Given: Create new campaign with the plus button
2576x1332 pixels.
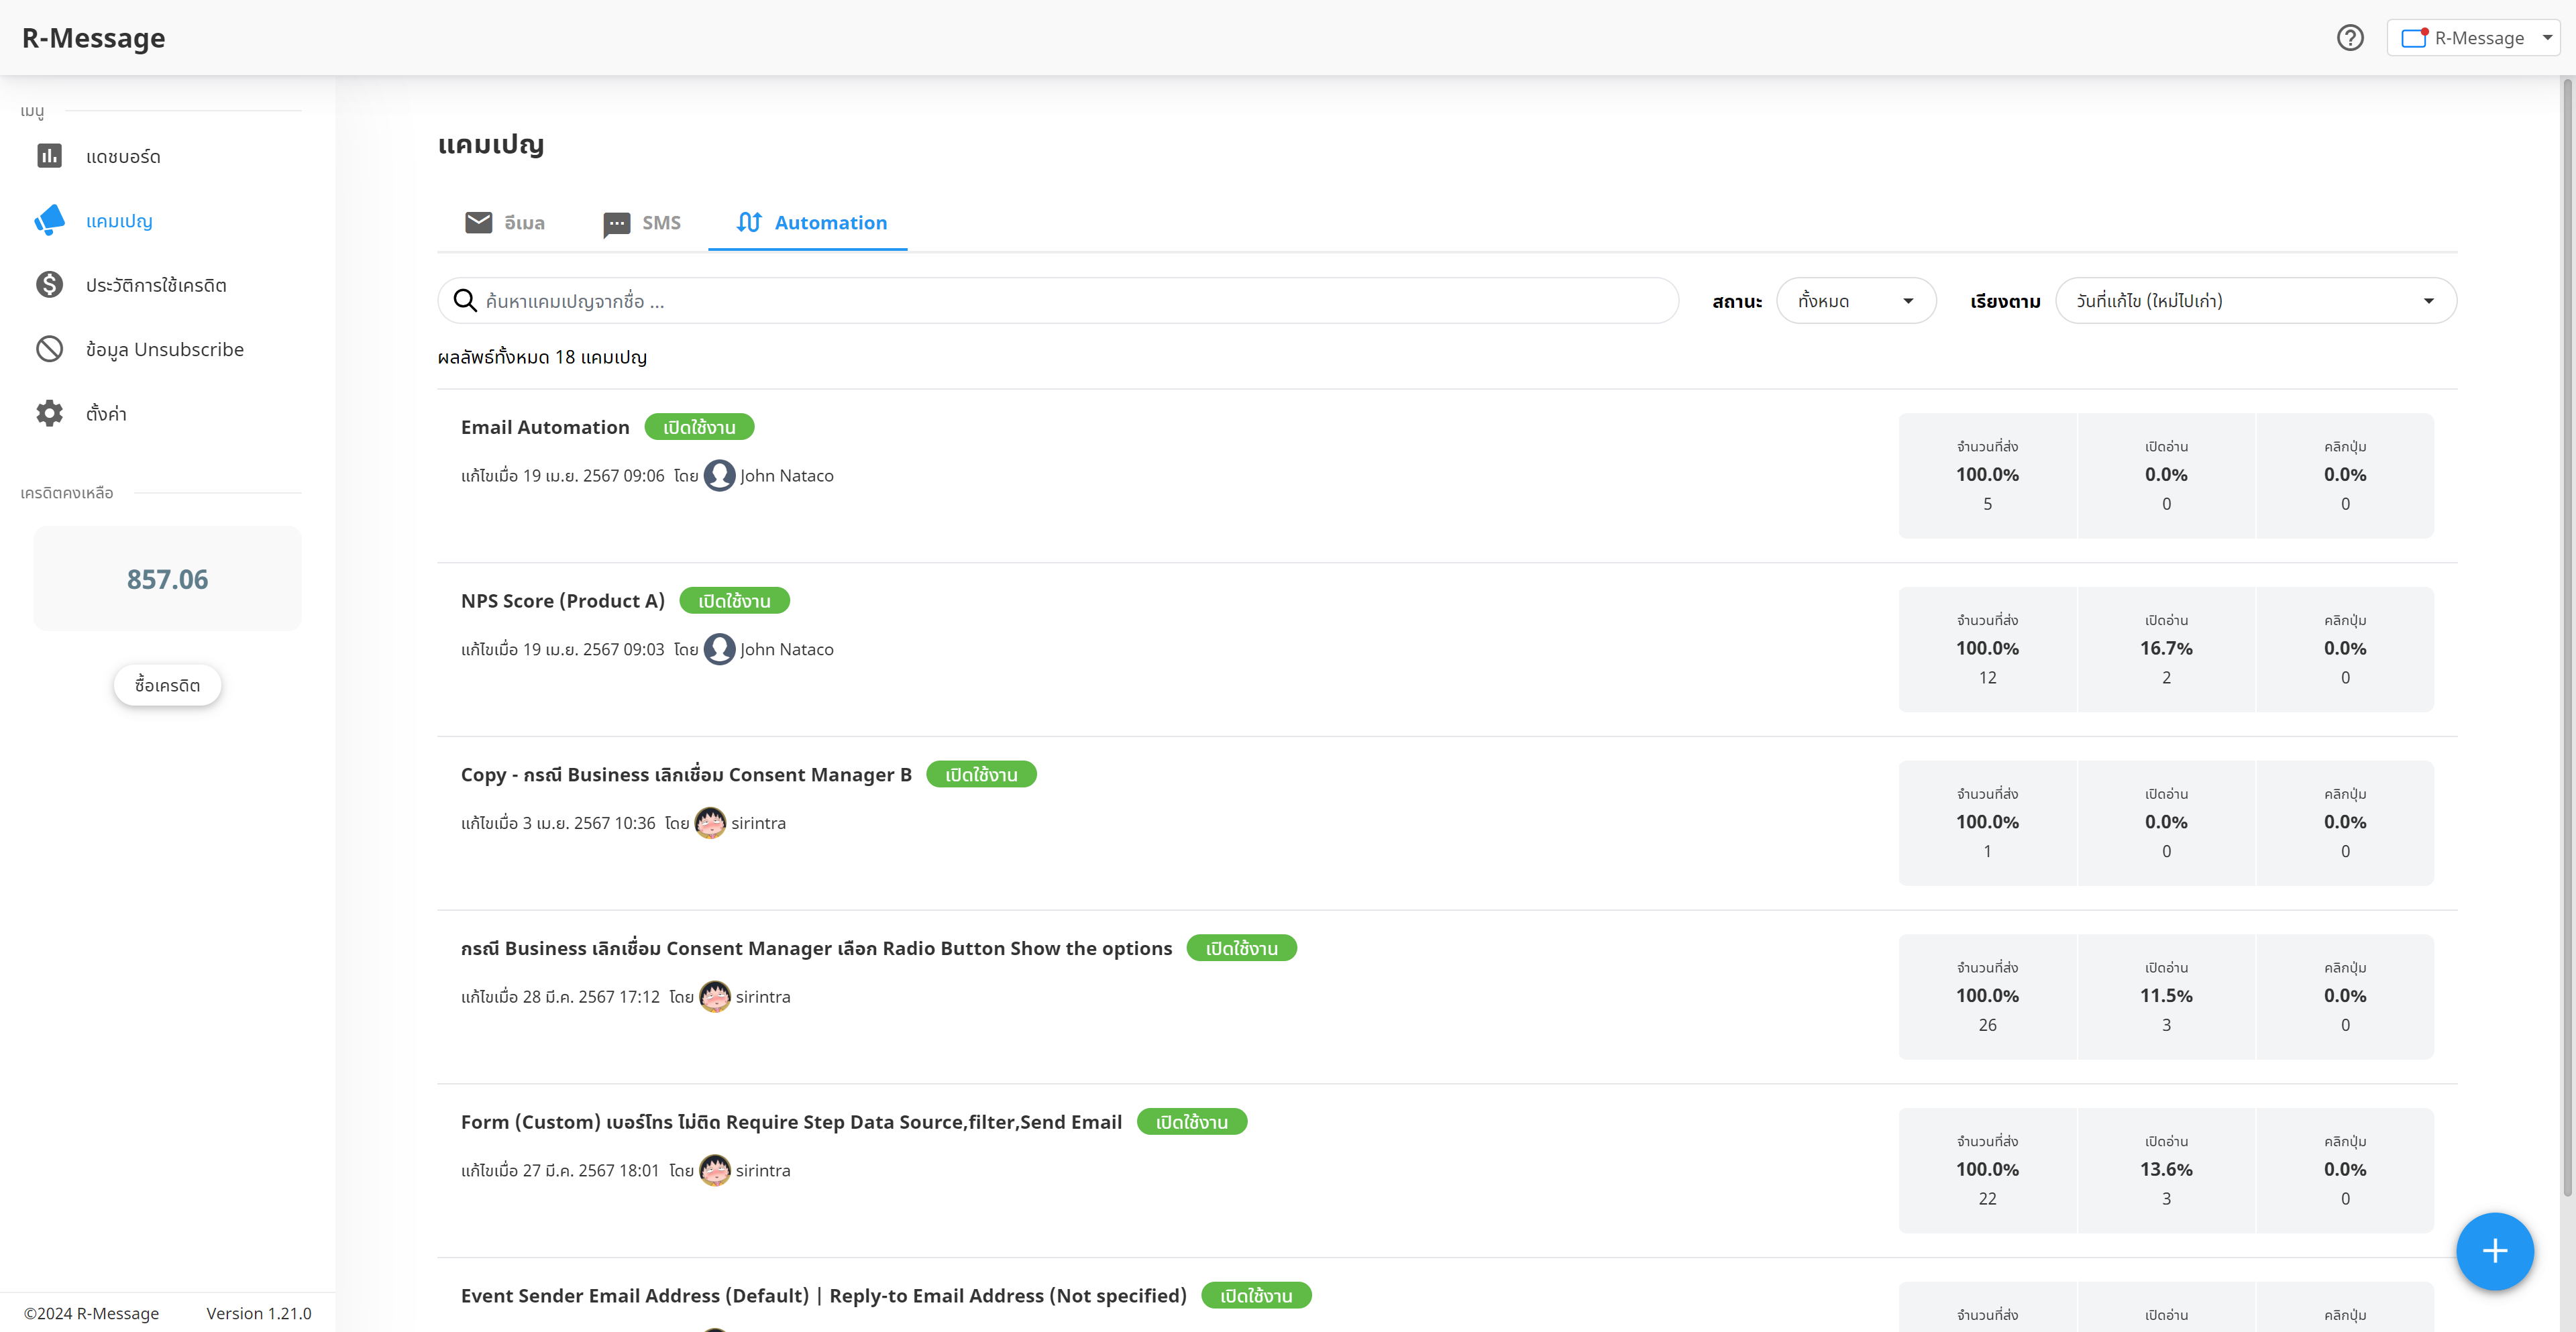Looking at the screenshot, I should point(2494,1251).
